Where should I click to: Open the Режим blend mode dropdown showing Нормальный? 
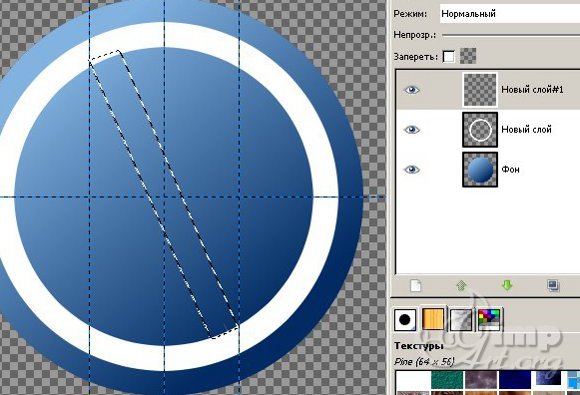[x=510, y=14]
